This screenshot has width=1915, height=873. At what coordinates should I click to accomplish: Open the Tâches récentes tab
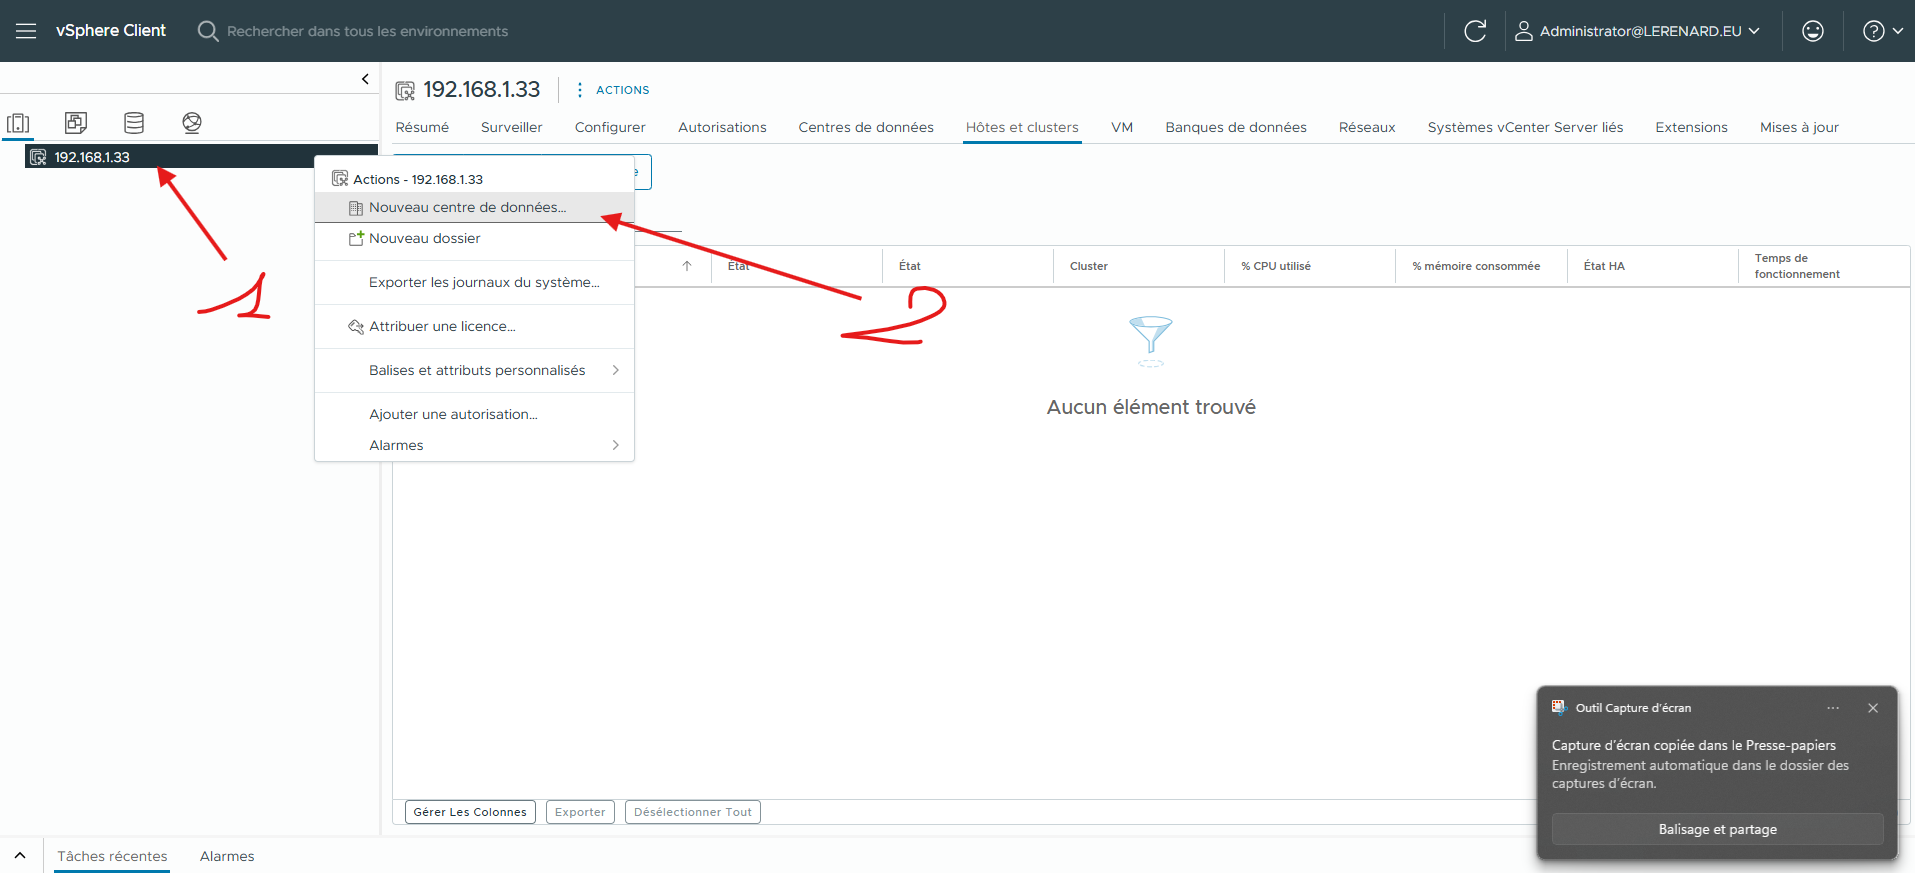[112, 856]
